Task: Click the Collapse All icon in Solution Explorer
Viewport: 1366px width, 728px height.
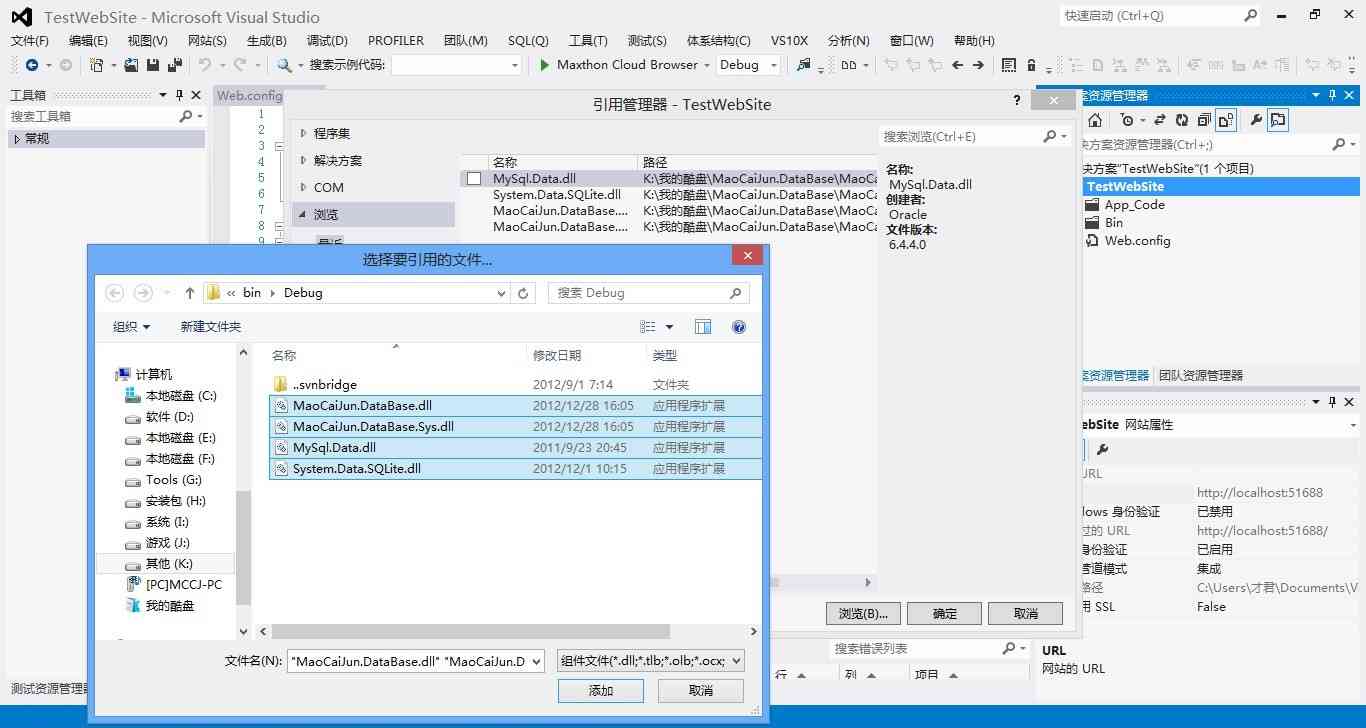Action: pos(1204,120)
